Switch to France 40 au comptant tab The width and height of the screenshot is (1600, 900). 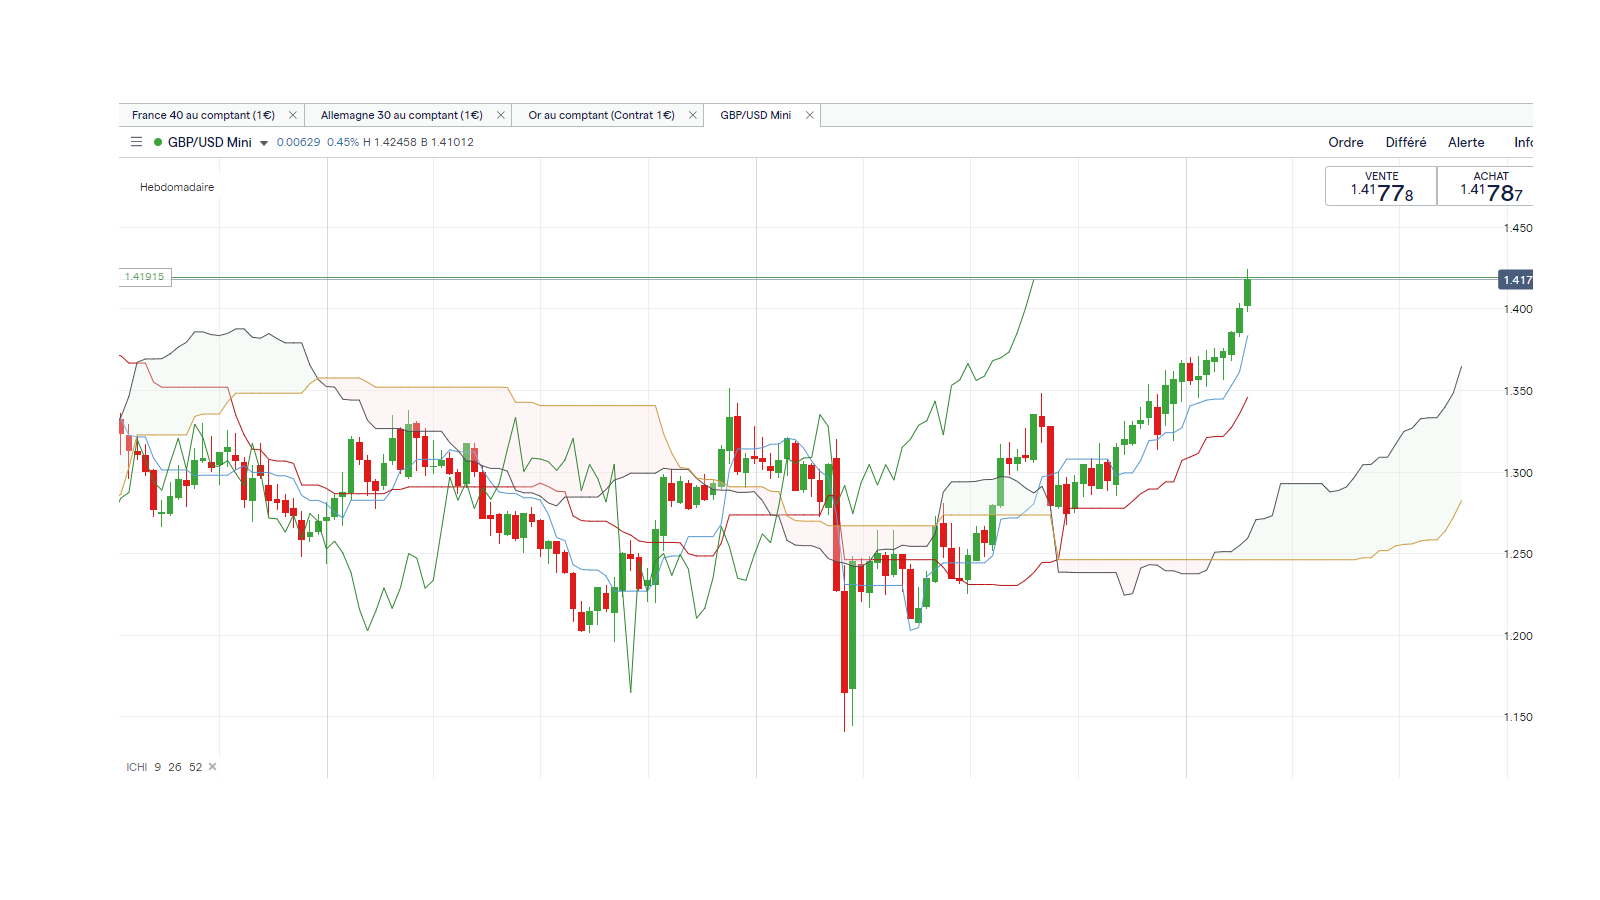click(x=203, y=115)
